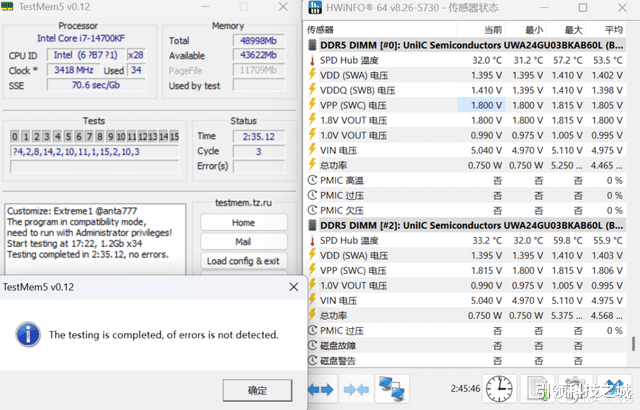Click the log line 'Testing completed in 2:35.12, no errors.'
640x410 pixels.
point(88,255)
